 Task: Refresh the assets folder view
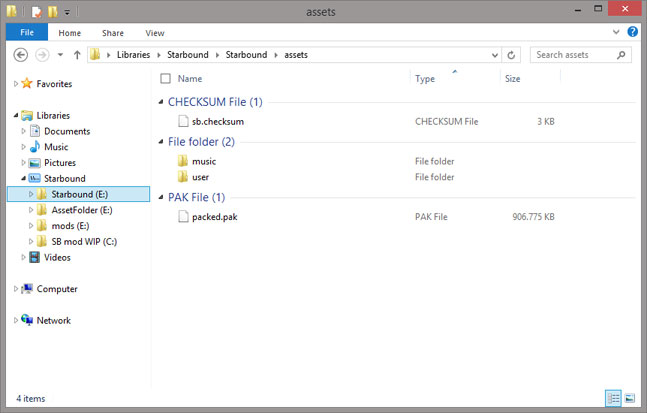pos(512,54)
